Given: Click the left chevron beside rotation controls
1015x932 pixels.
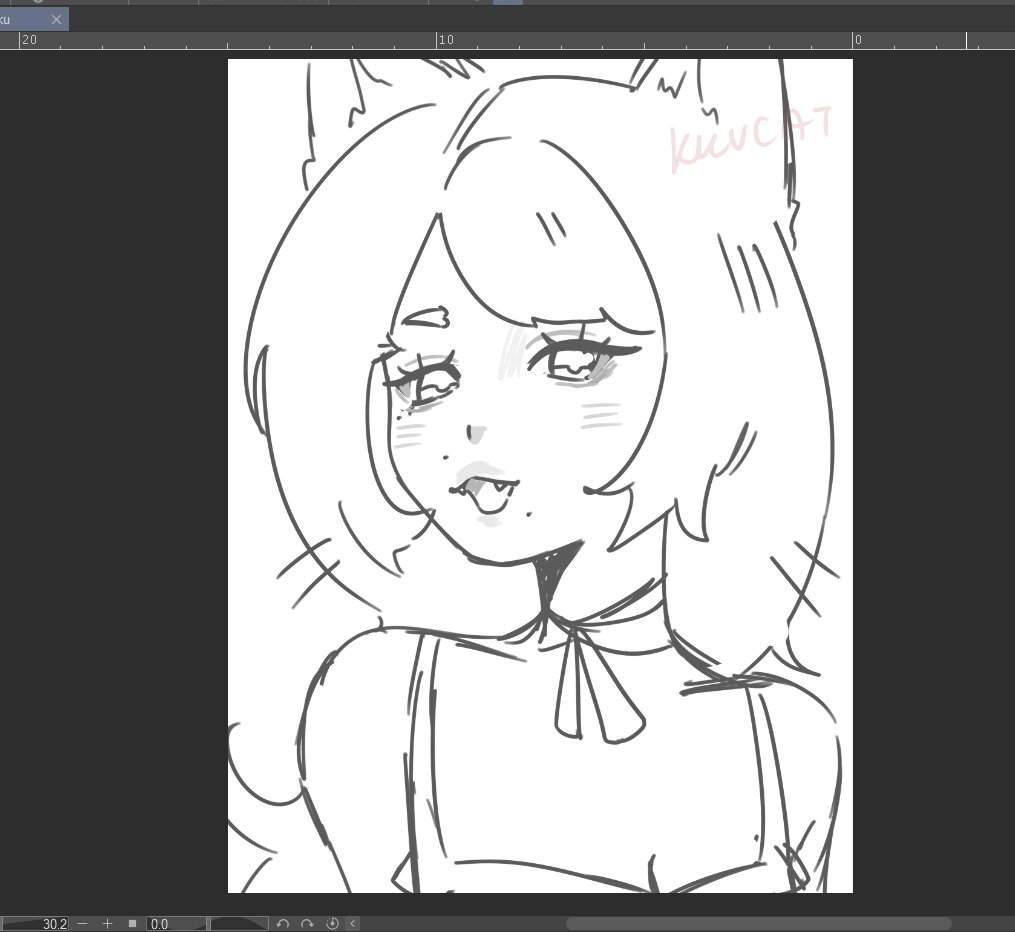Looking at the screenshot, I should [x=353, y=924].
